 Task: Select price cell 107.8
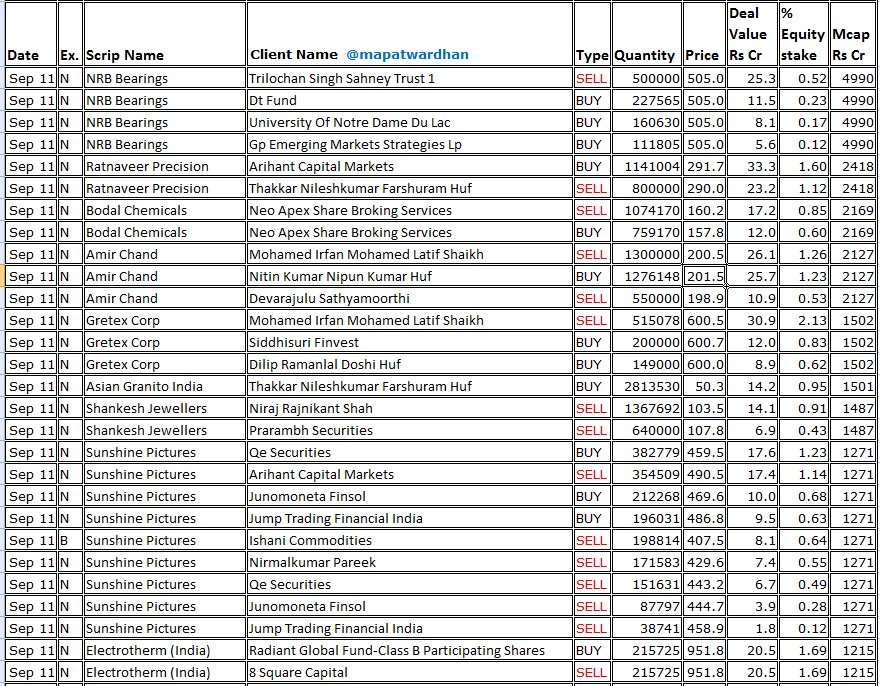(x=704, y=430)
